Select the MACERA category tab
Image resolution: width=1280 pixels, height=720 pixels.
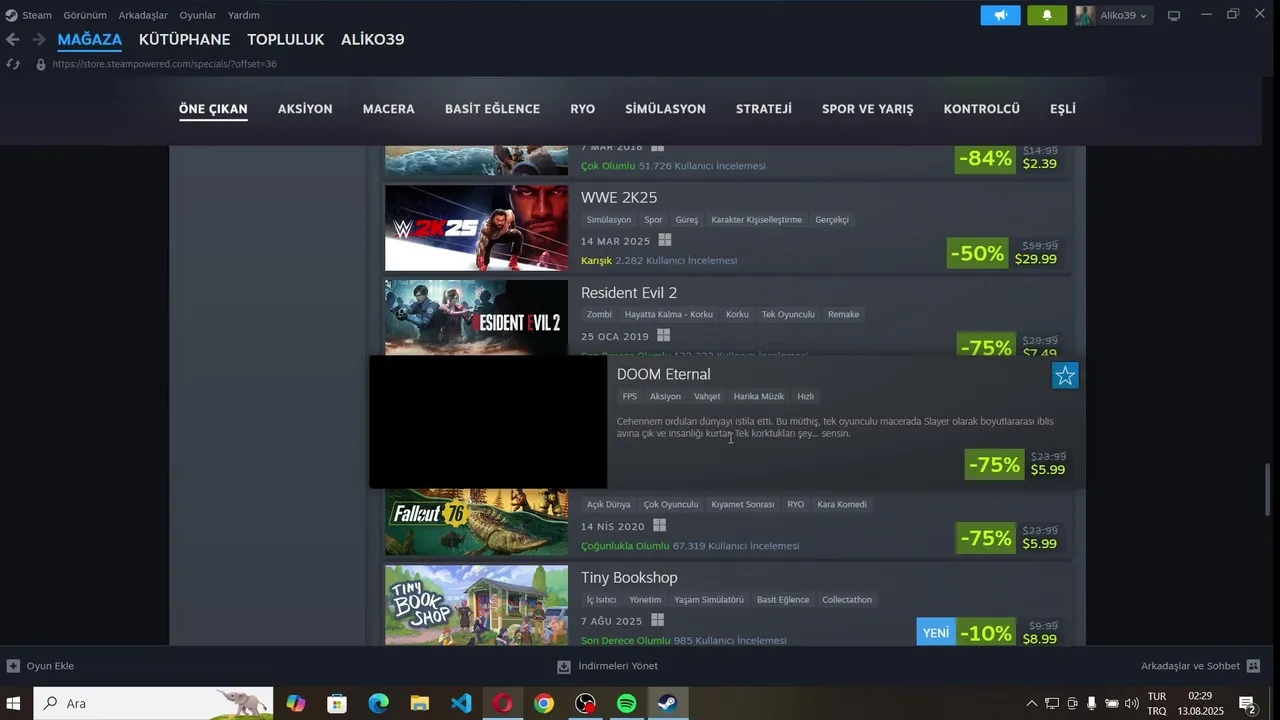(x=388, y=109)
